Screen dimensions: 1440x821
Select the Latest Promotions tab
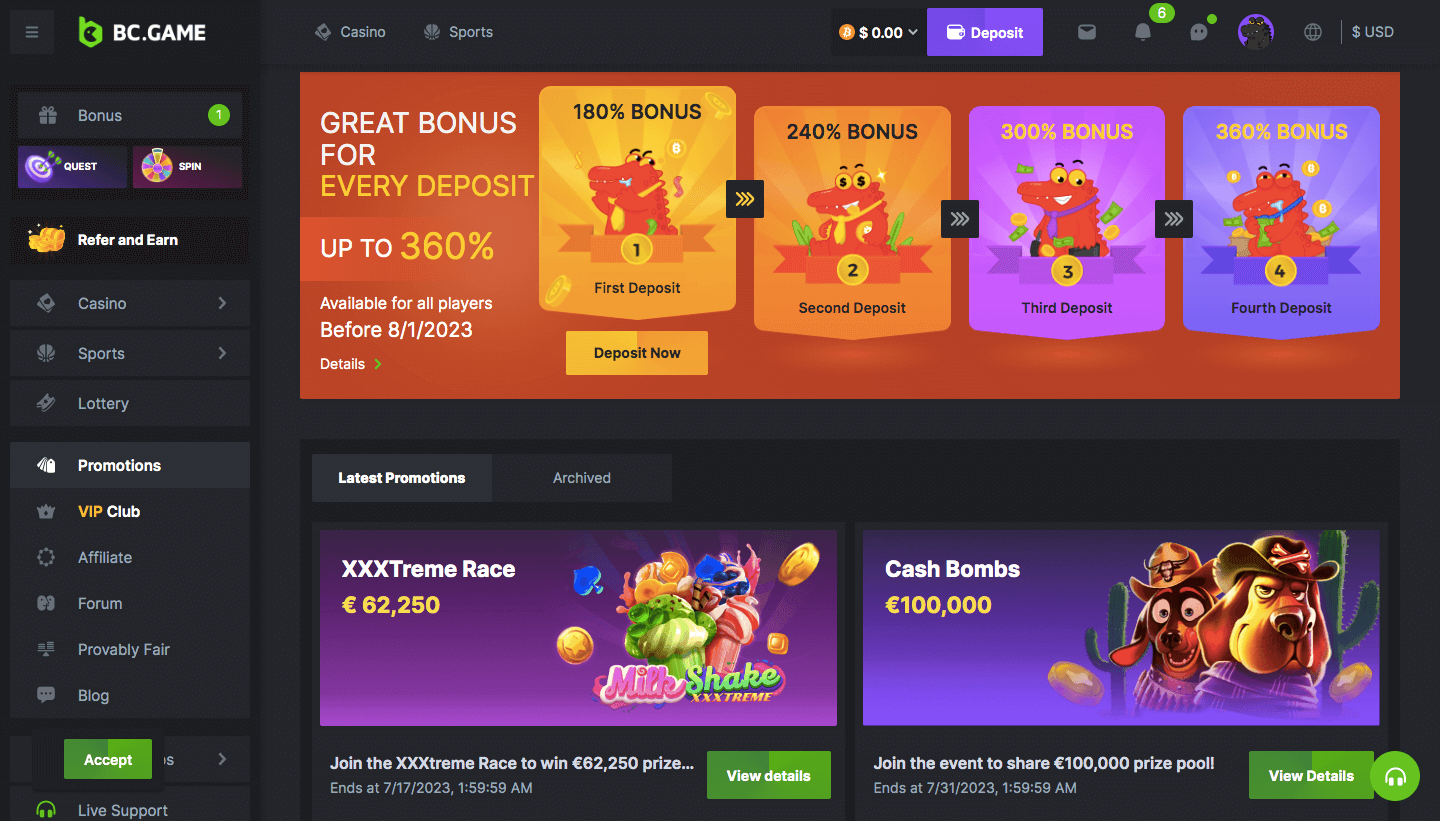[x=402, y=478]
